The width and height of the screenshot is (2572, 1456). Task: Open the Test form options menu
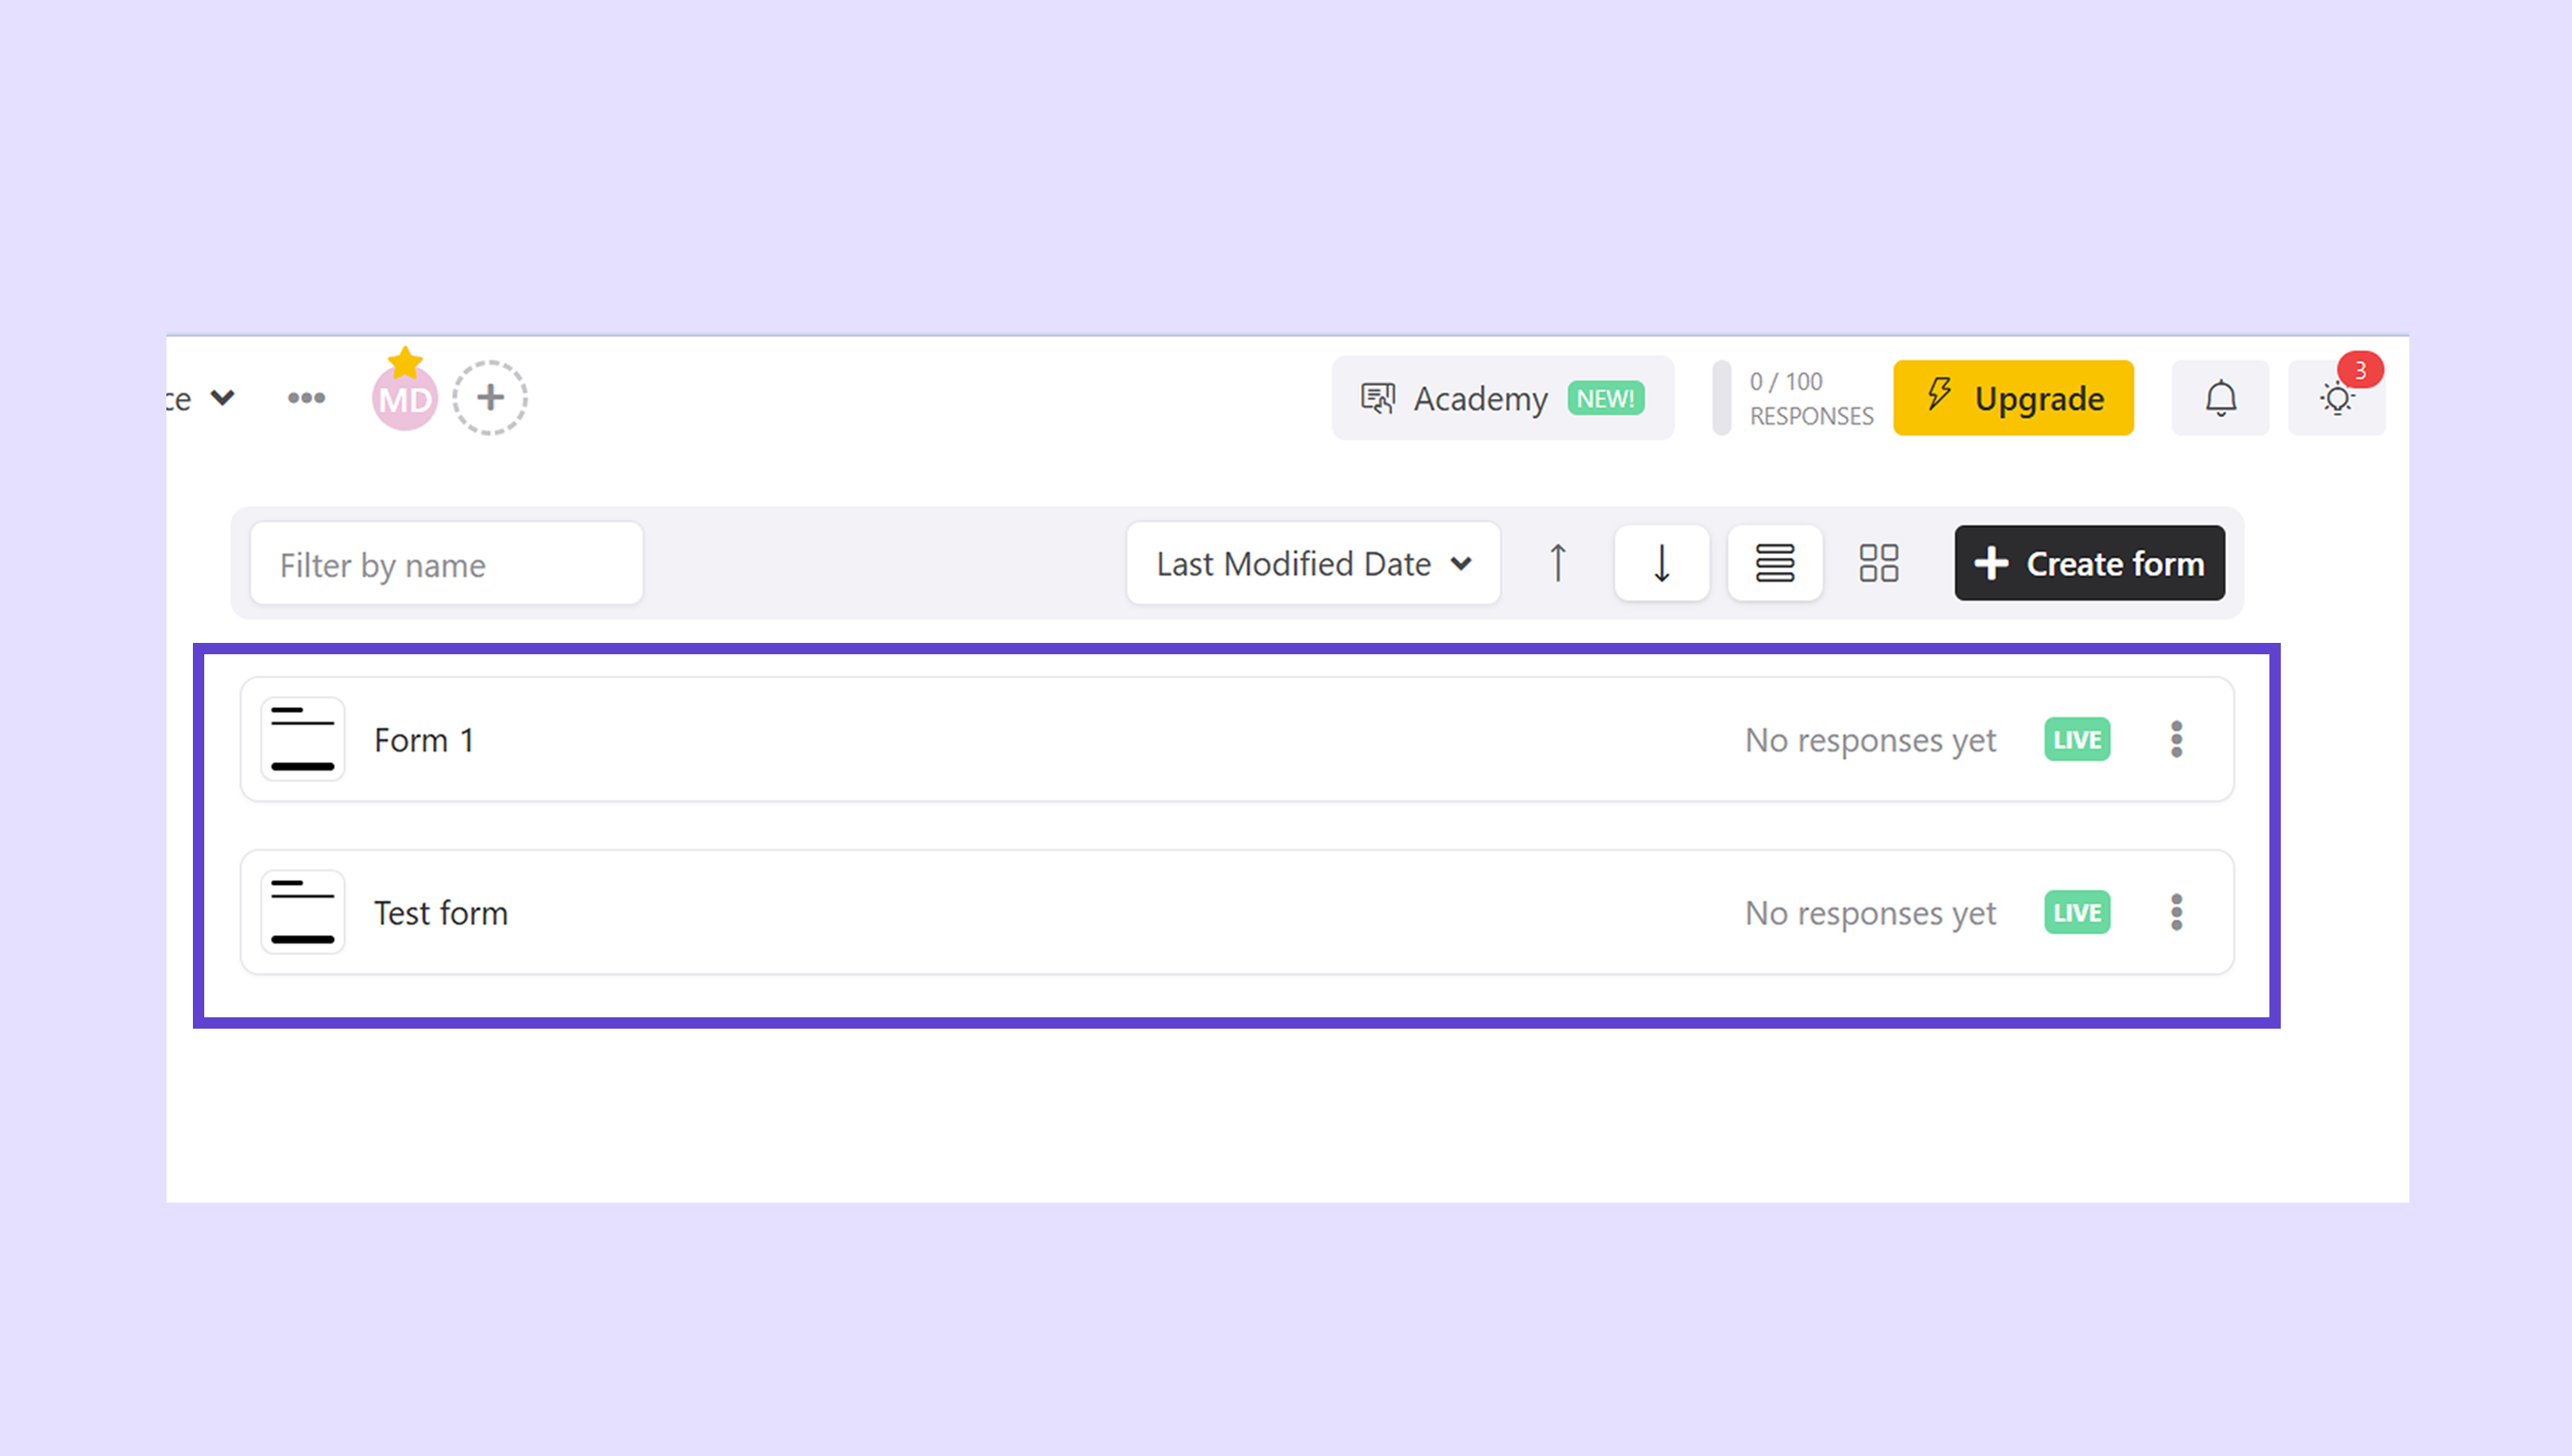coord(2176,913)
